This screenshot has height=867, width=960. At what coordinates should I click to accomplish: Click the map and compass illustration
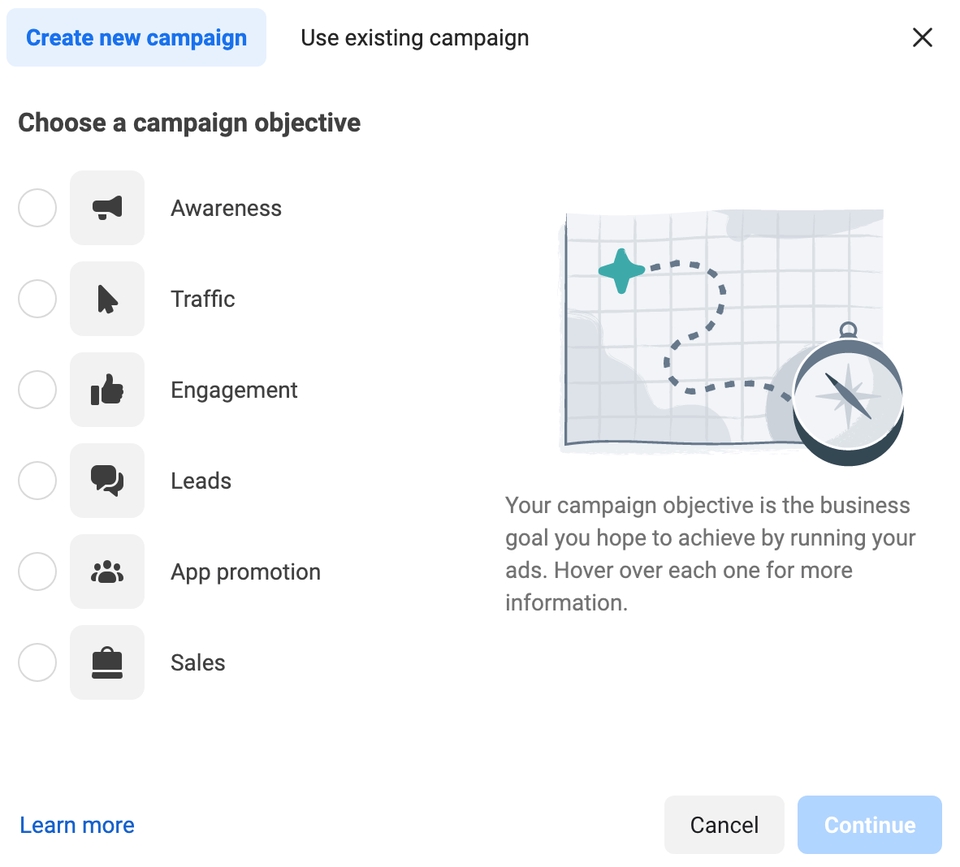coord(732,337)
